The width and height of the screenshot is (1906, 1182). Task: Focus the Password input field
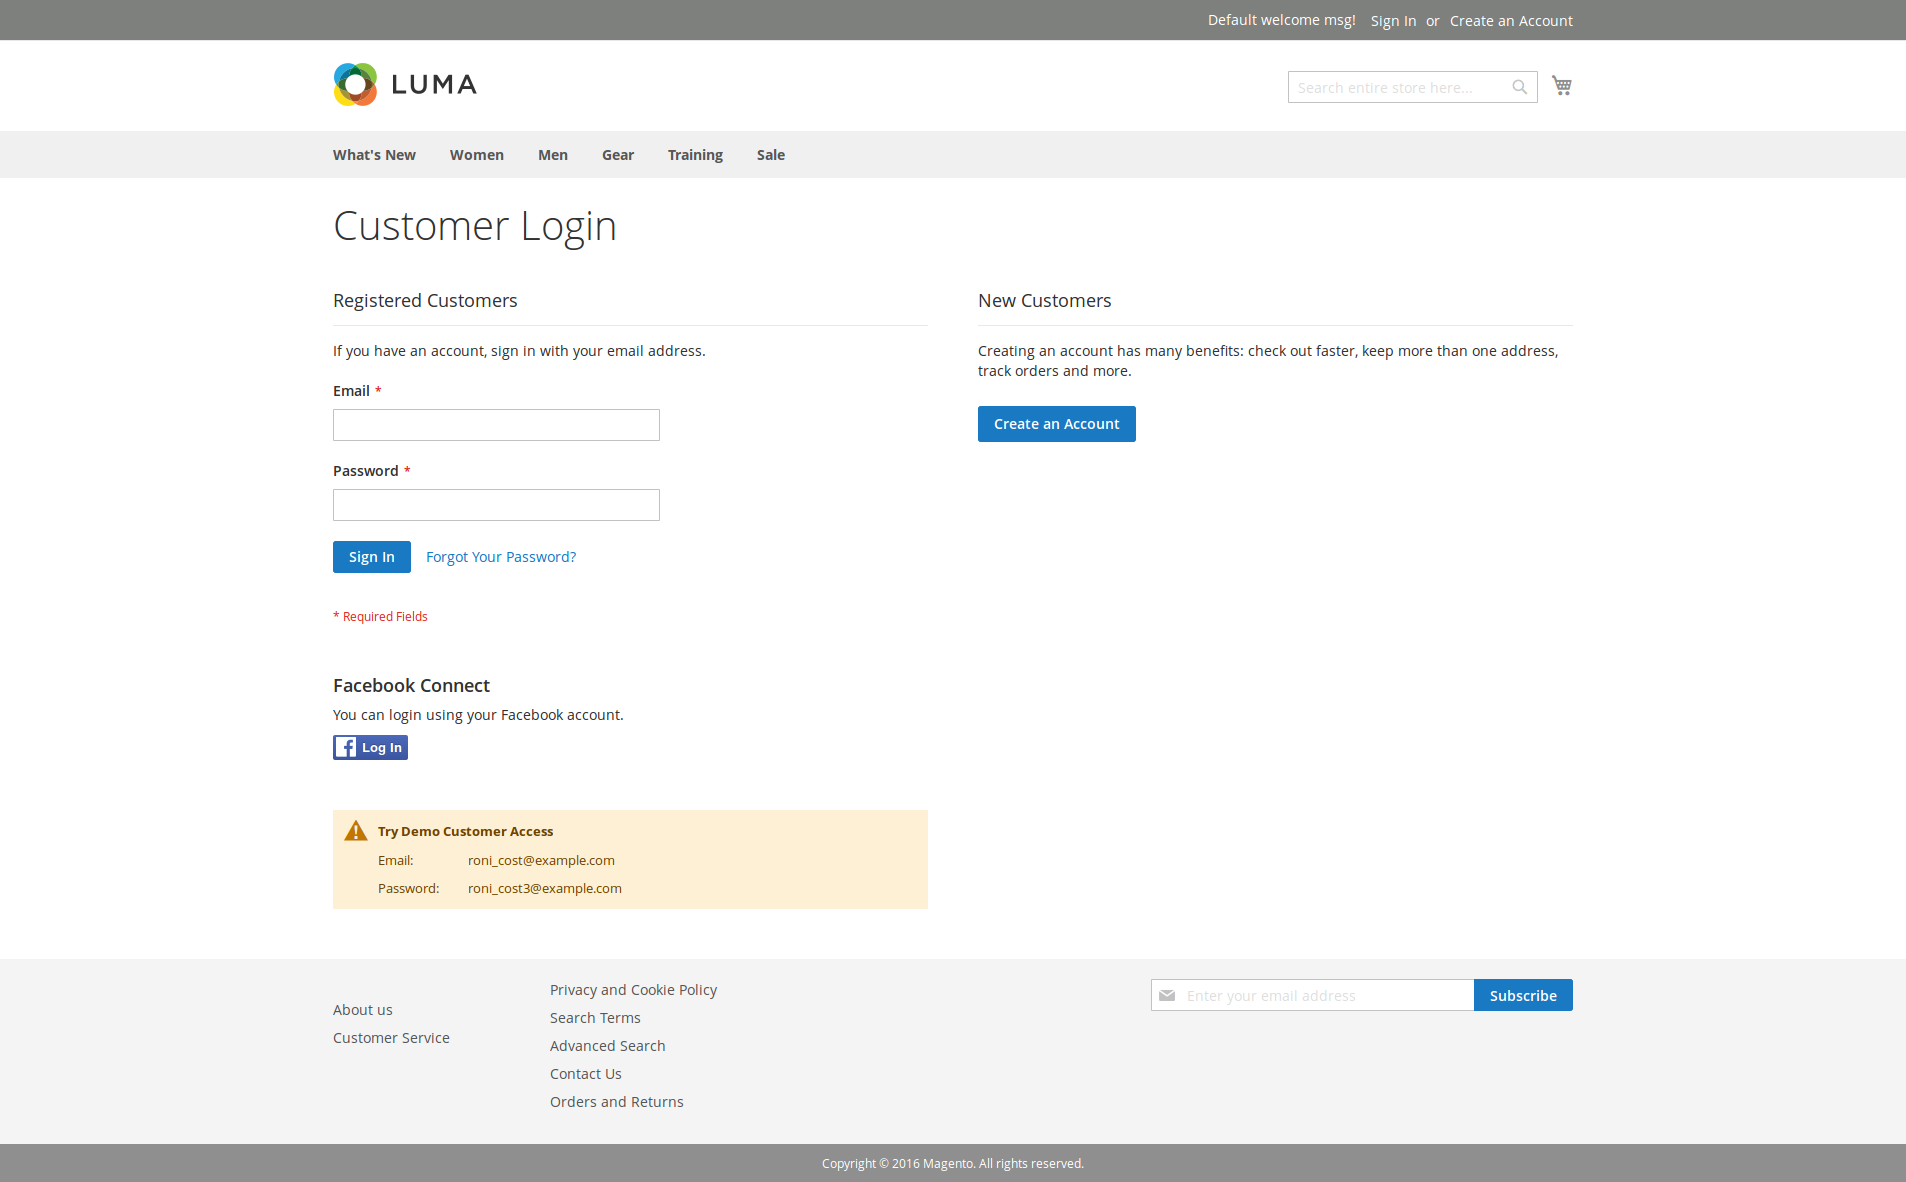[x=496, y=505]
